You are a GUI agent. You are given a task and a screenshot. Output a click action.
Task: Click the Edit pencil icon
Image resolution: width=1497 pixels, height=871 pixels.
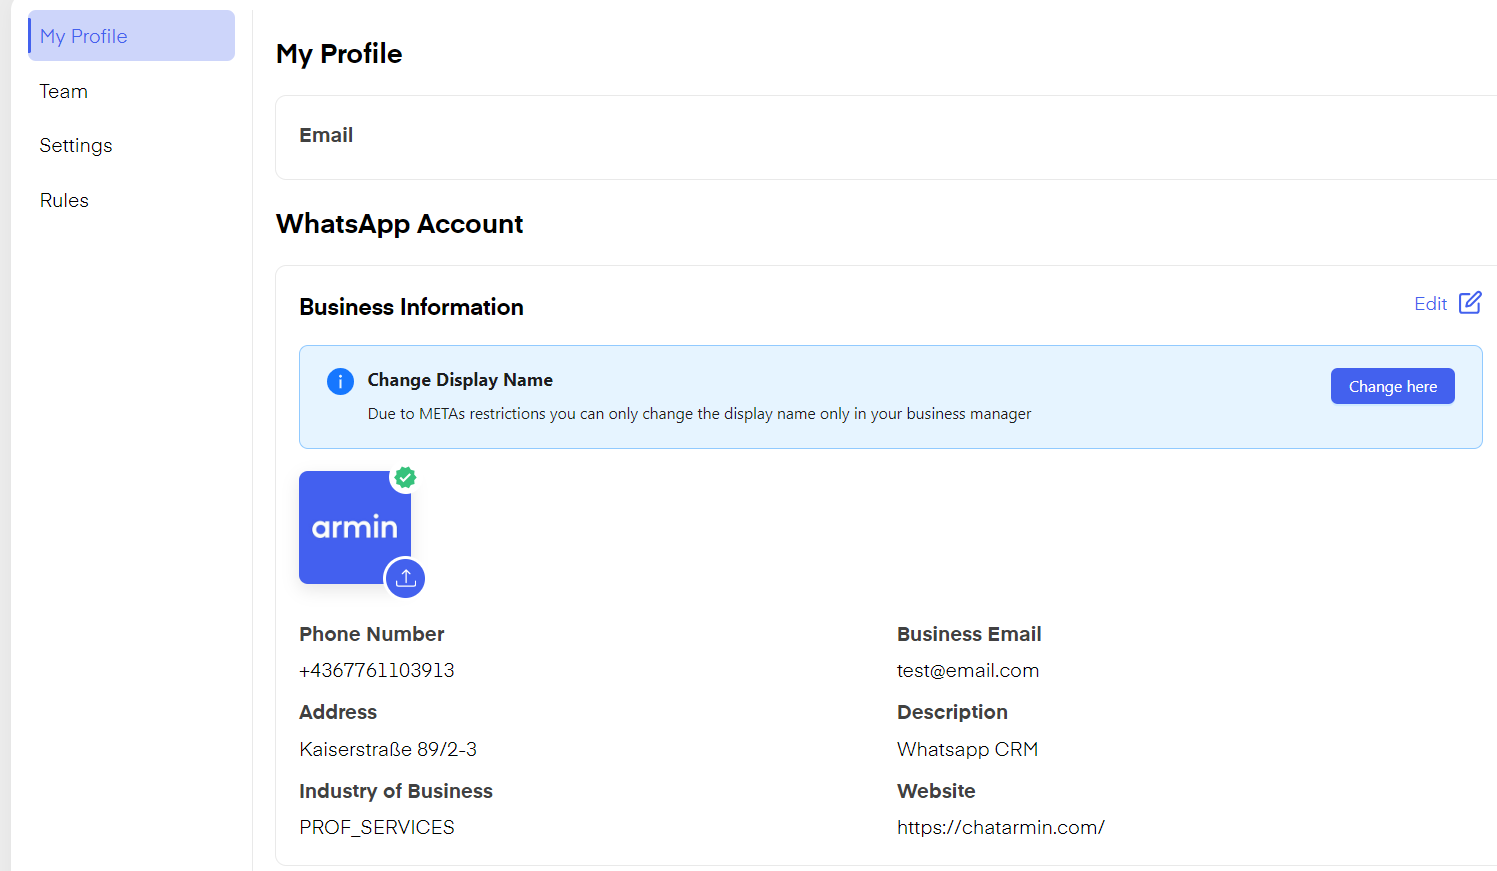1469,303
